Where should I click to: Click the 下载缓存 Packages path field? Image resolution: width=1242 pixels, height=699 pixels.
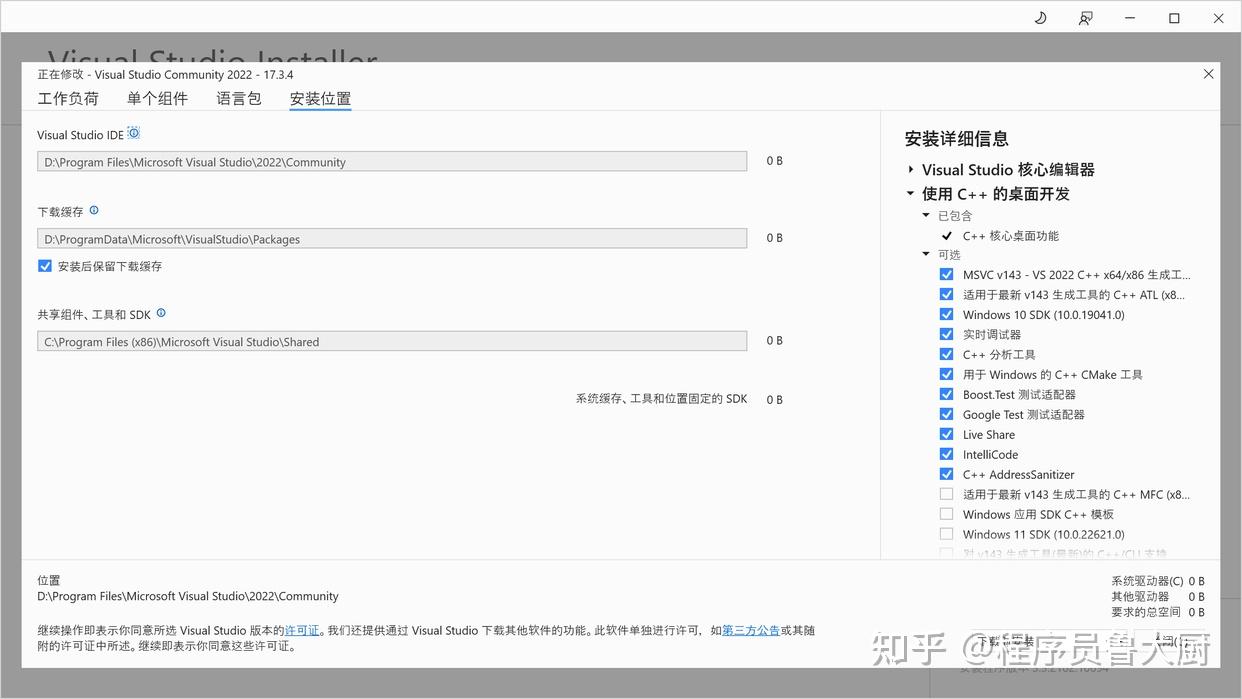click(x=392, y=239)
